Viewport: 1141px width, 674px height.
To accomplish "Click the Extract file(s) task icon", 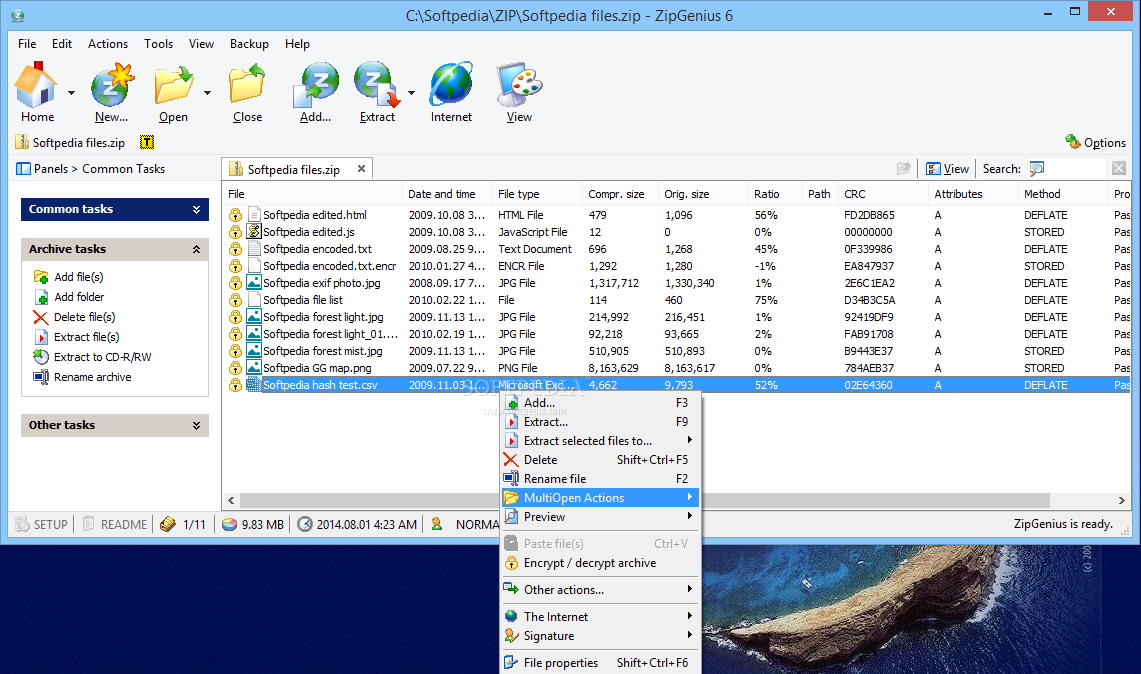I will click(x=41, y=337).
